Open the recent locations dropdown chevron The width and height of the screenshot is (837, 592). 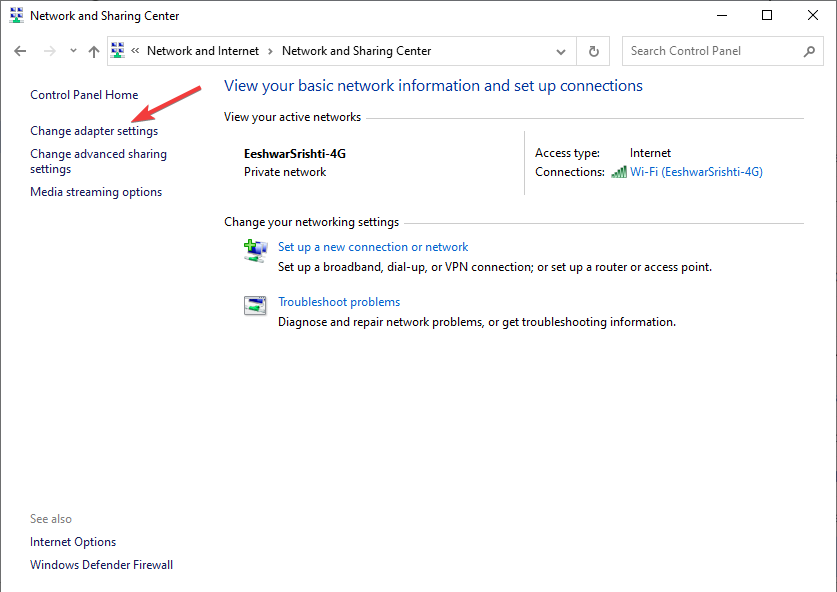pyautogui.click(x=73, y=51)
